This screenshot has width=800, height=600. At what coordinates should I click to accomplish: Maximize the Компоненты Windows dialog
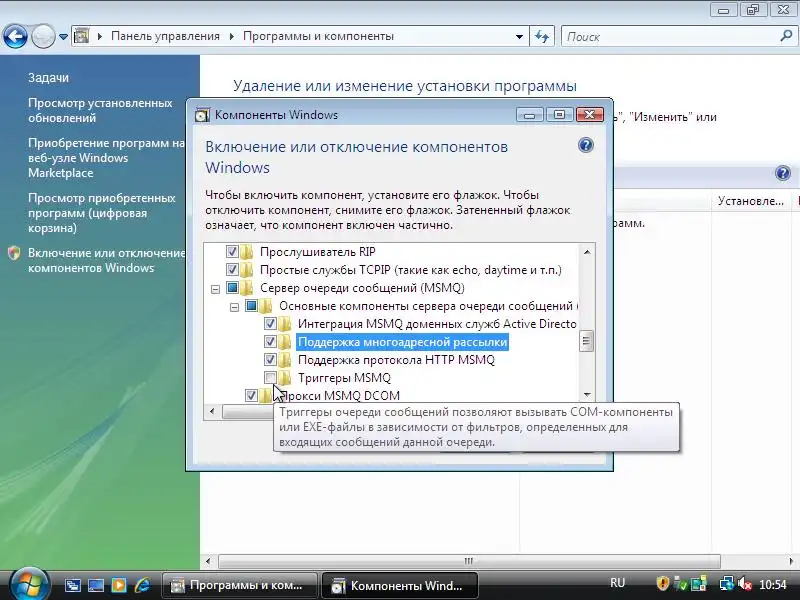(559, 115)
